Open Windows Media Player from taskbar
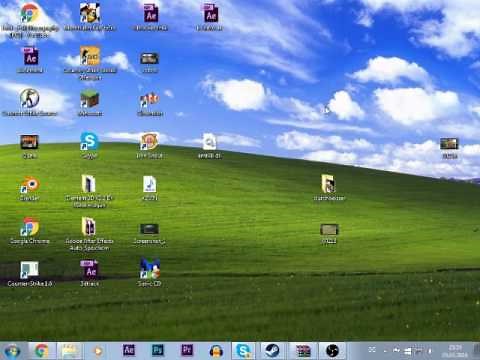 click(x=98, y=351)
